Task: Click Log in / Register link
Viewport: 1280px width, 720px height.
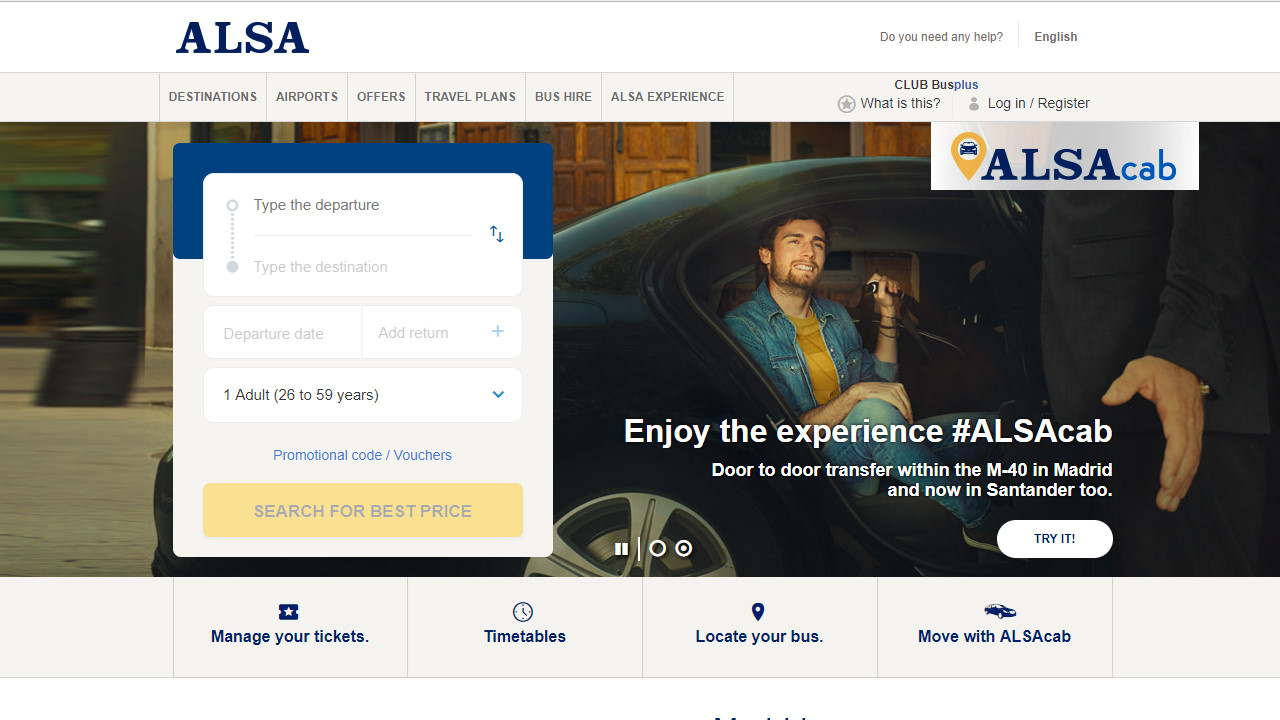Action: tap(1038, 103)
